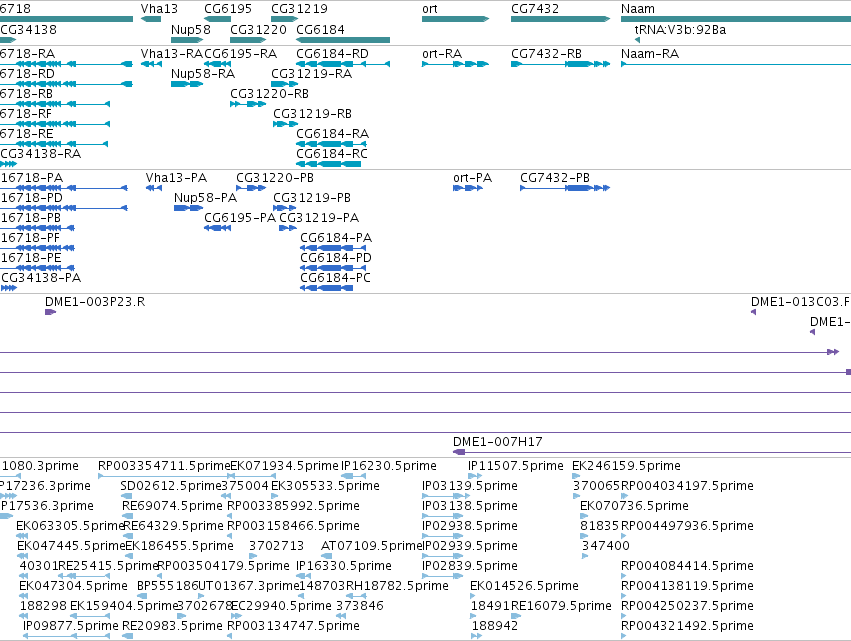The image size is (851, 641).
Task: Click the Naam-RA transcript label
Action: [x=650, y=54]
